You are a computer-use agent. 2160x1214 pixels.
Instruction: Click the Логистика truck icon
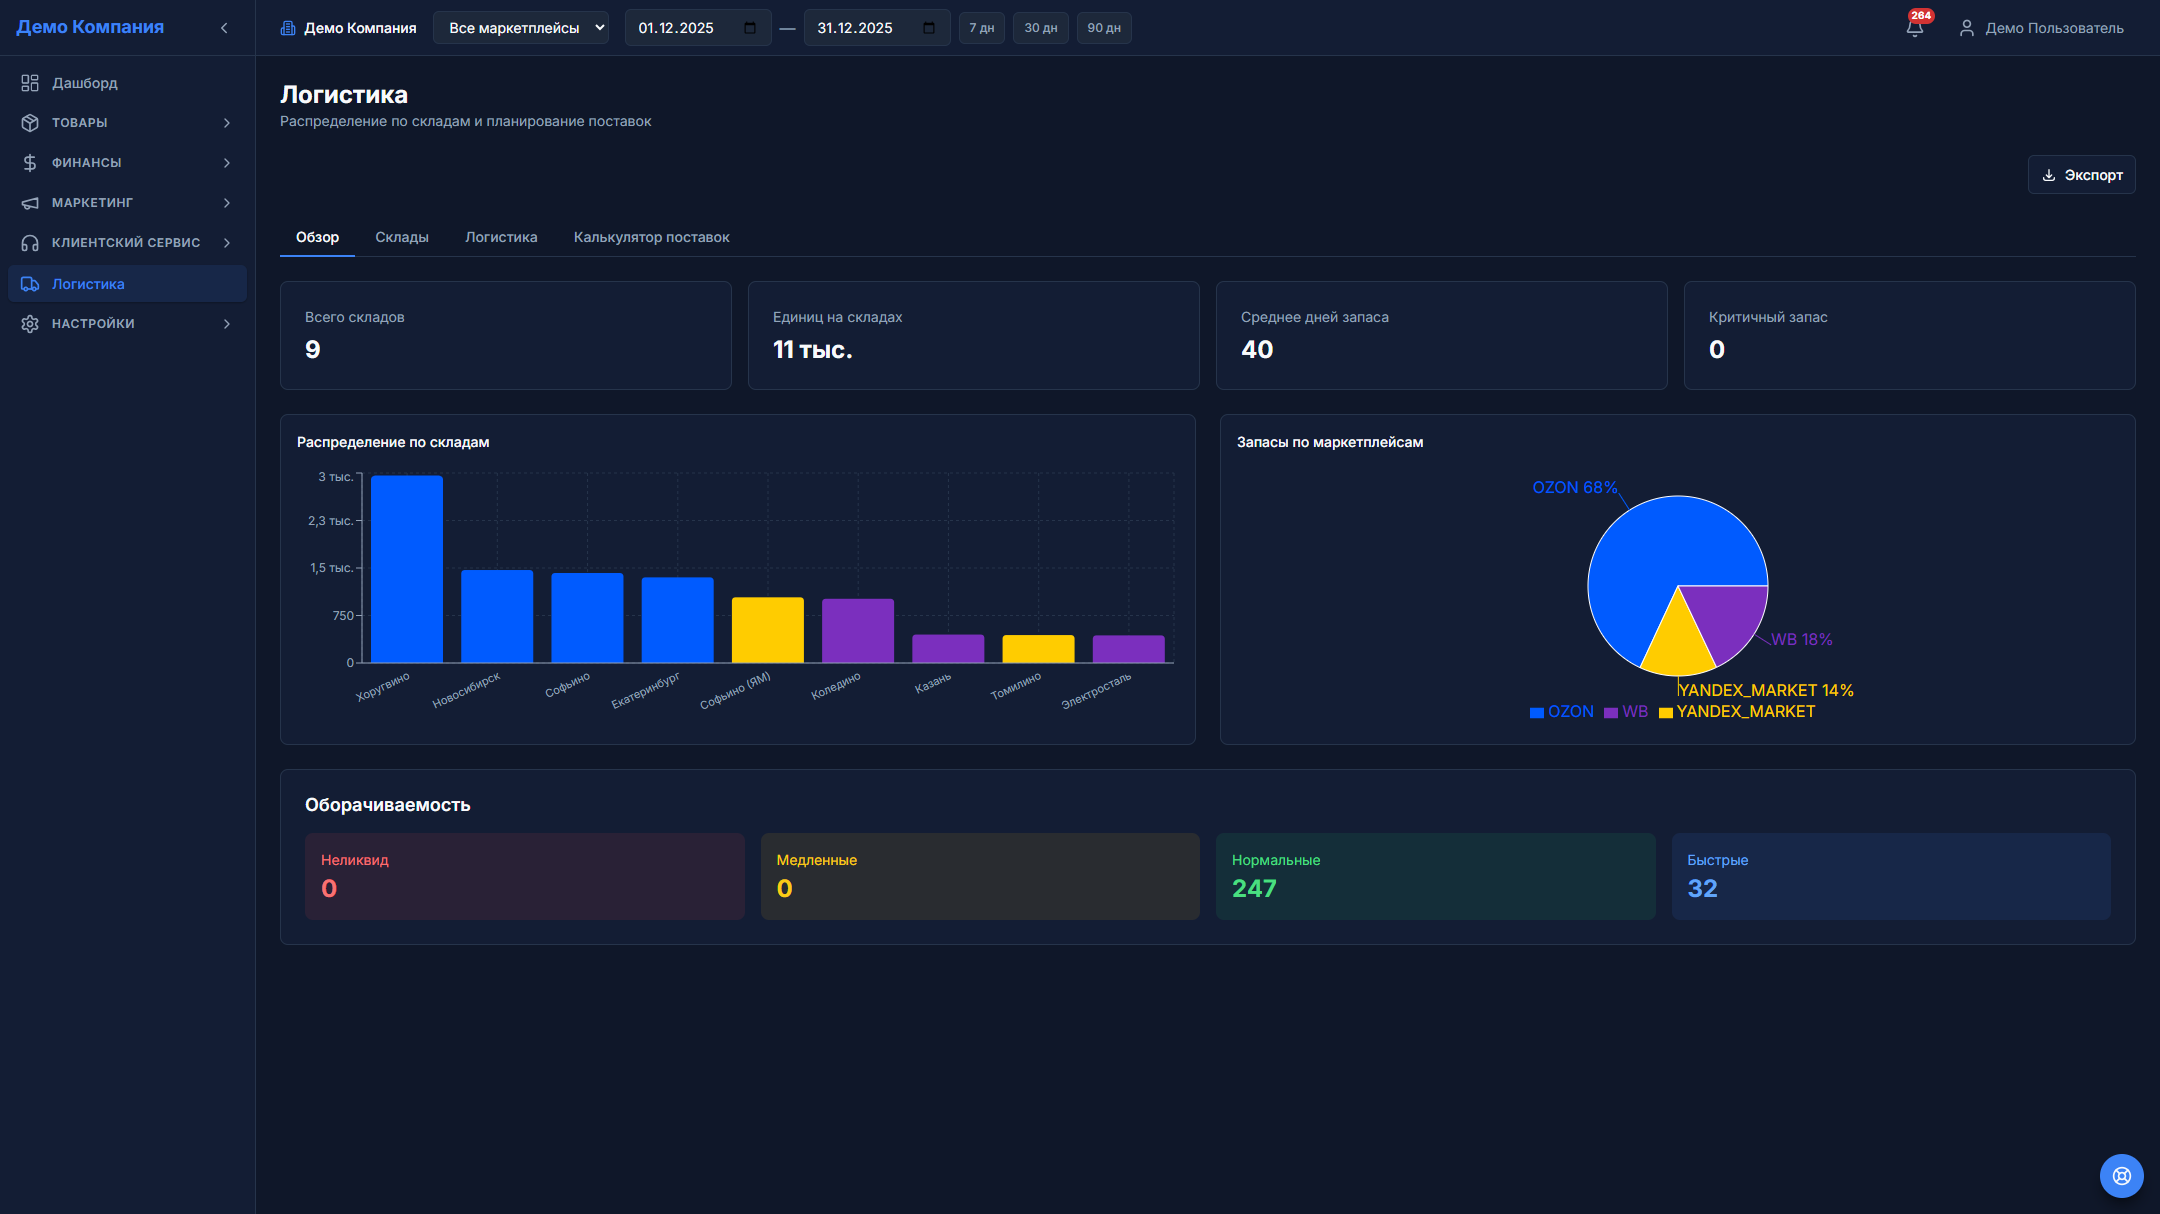pos(30,284)
